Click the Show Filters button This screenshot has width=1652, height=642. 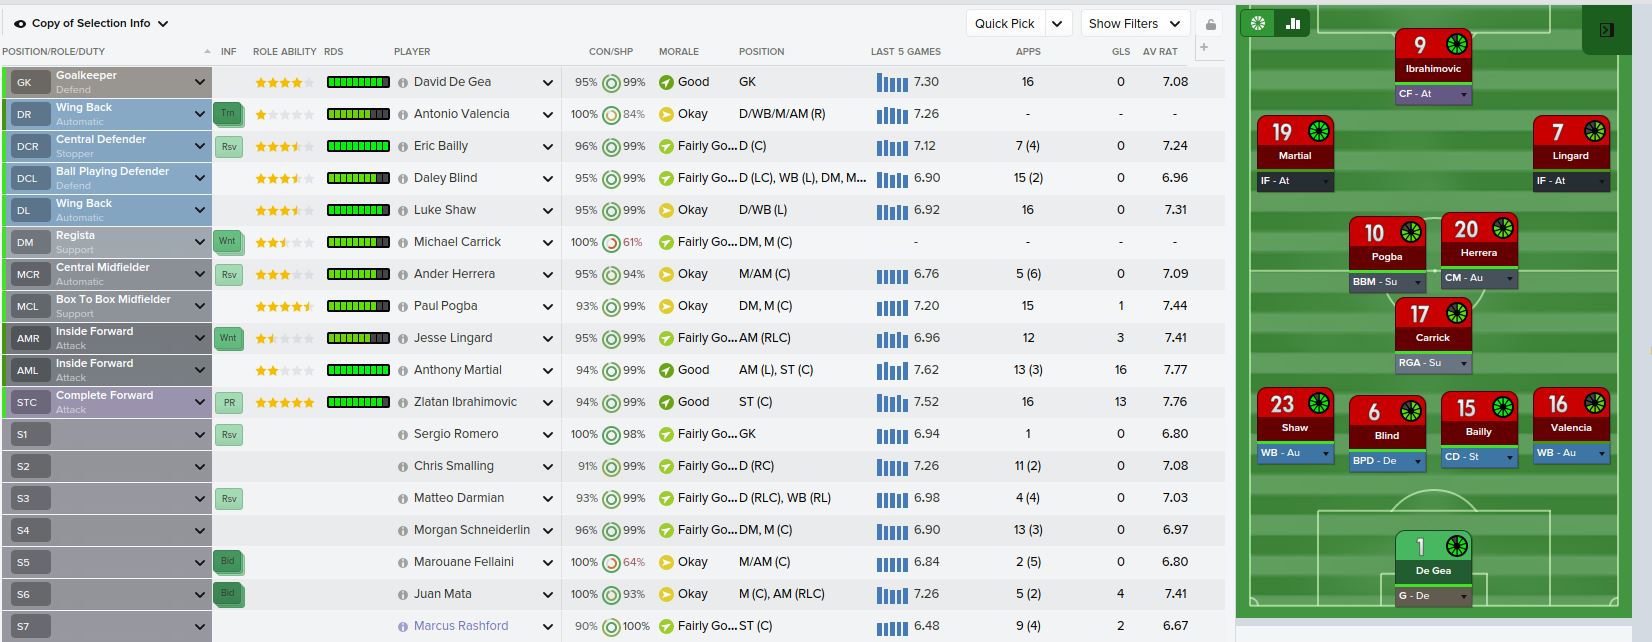(x=1134, y=24)
